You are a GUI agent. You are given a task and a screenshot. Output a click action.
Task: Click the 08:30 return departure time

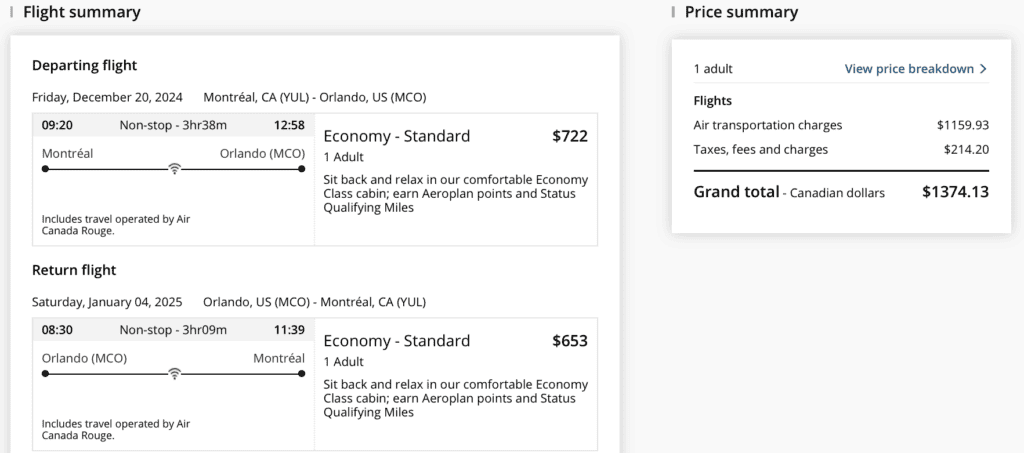click(x=57, y=330)
